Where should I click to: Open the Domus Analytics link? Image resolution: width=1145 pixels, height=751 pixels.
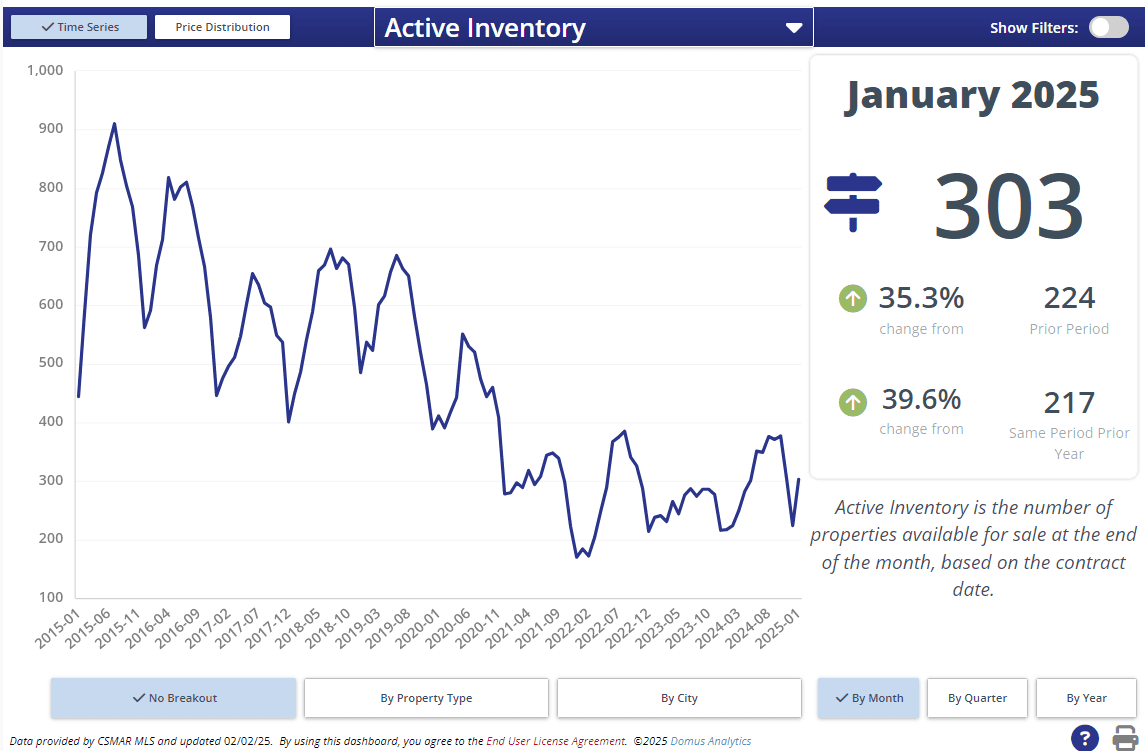710,741
